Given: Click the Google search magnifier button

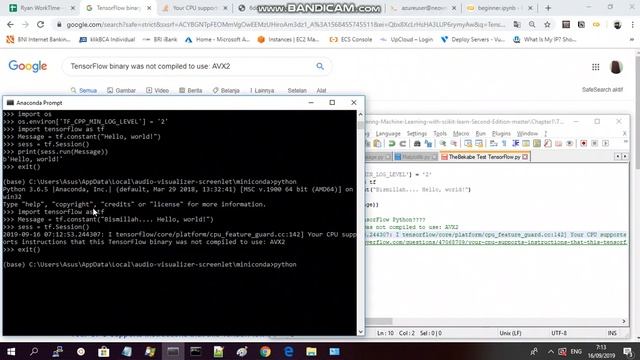Looking at the screenshot, I should (x=320, y=66).
